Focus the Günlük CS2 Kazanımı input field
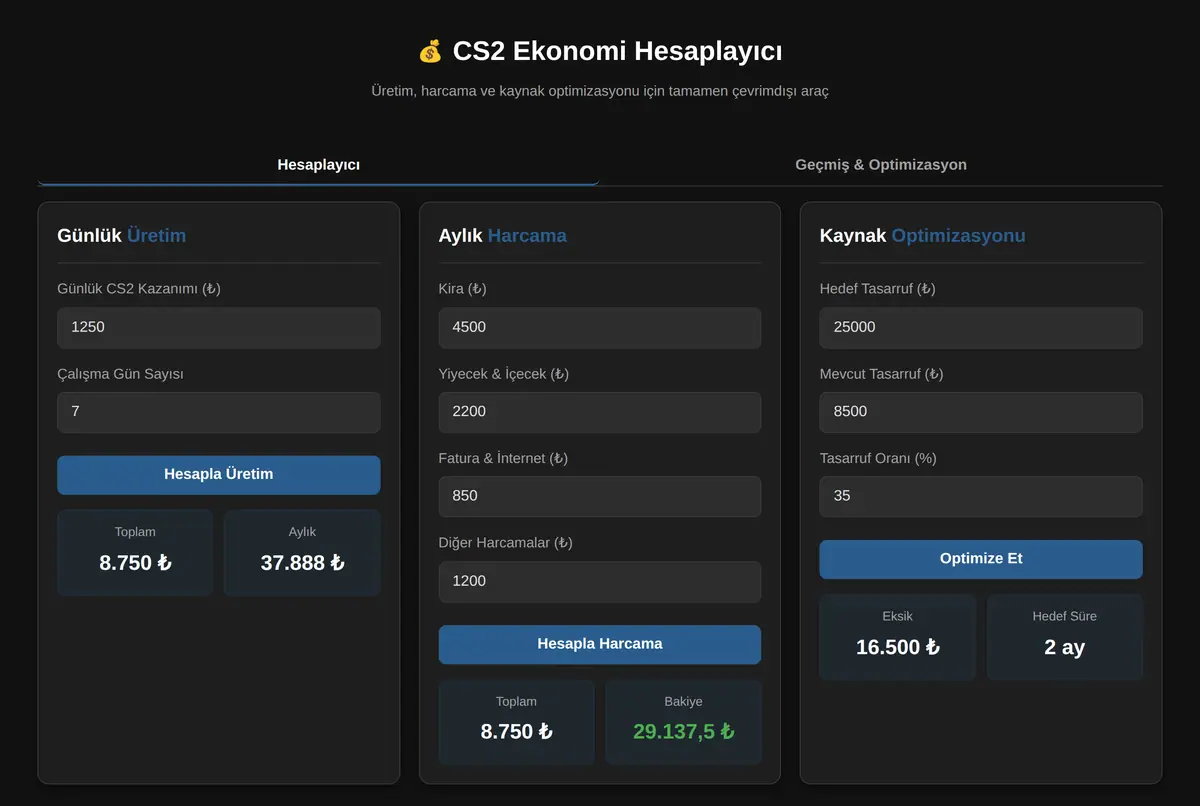 [x=218, y=327]
